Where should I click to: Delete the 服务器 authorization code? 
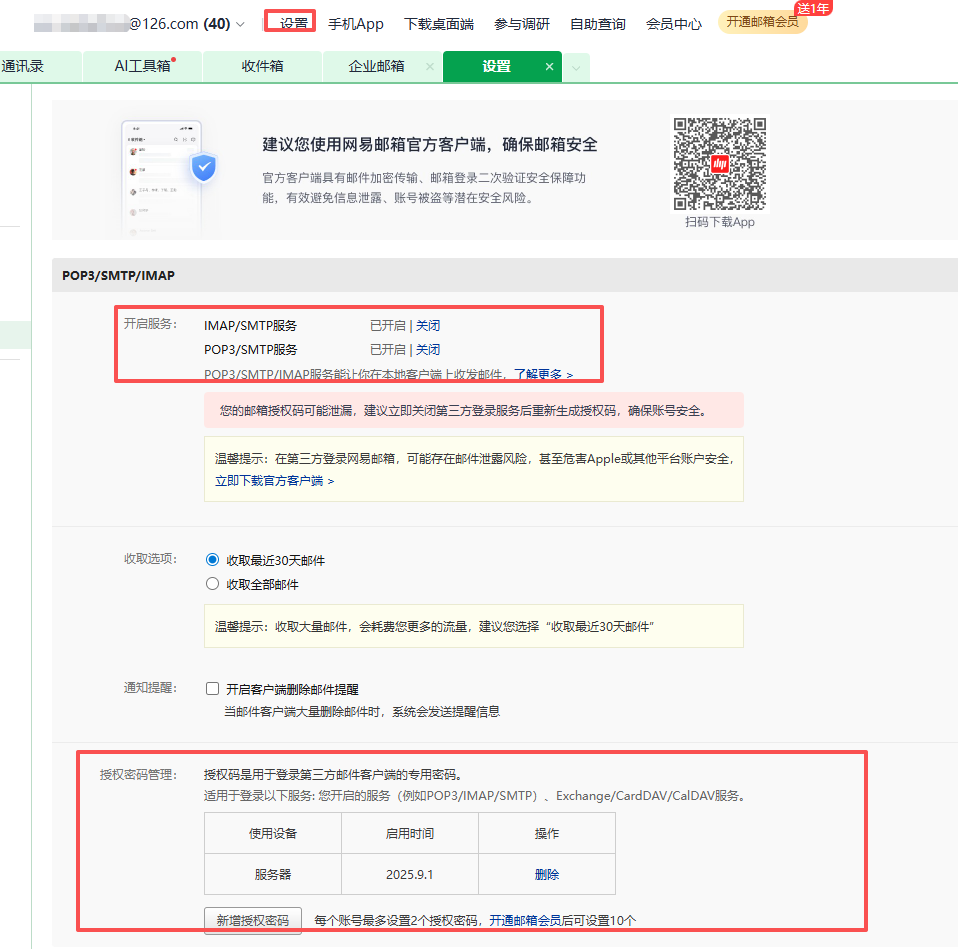547,874
